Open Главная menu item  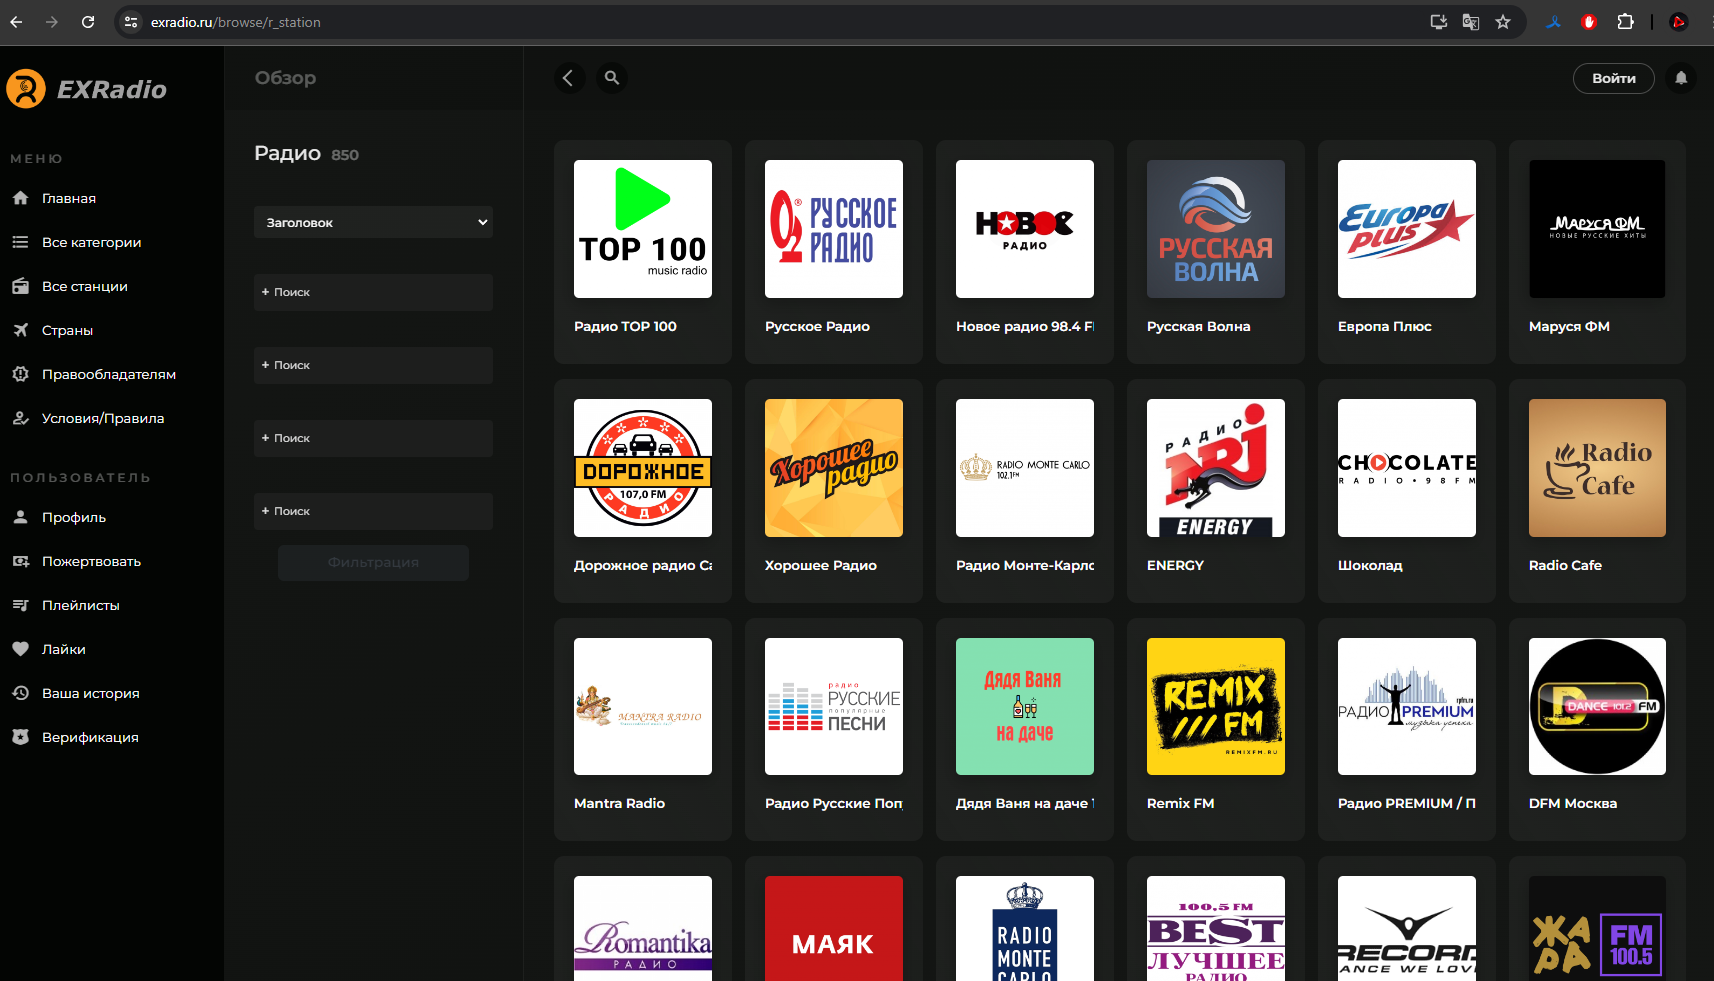coord(69,198)
